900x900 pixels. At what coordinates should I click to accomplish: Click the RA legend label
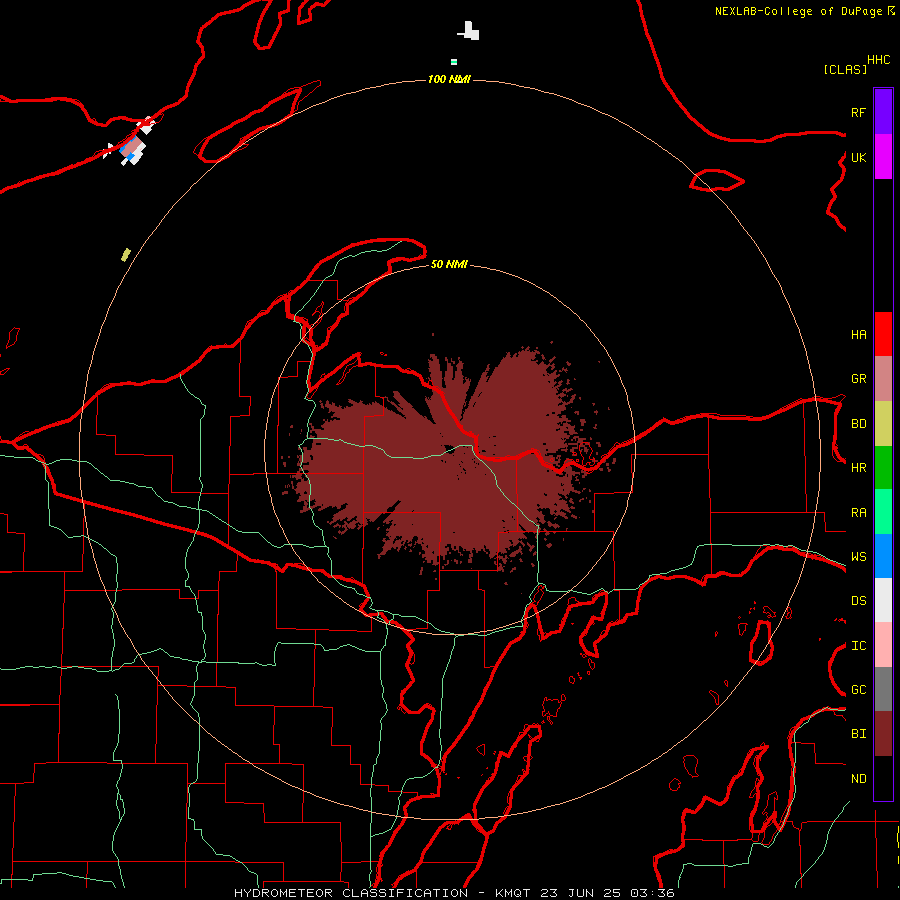tap(858, 512)
